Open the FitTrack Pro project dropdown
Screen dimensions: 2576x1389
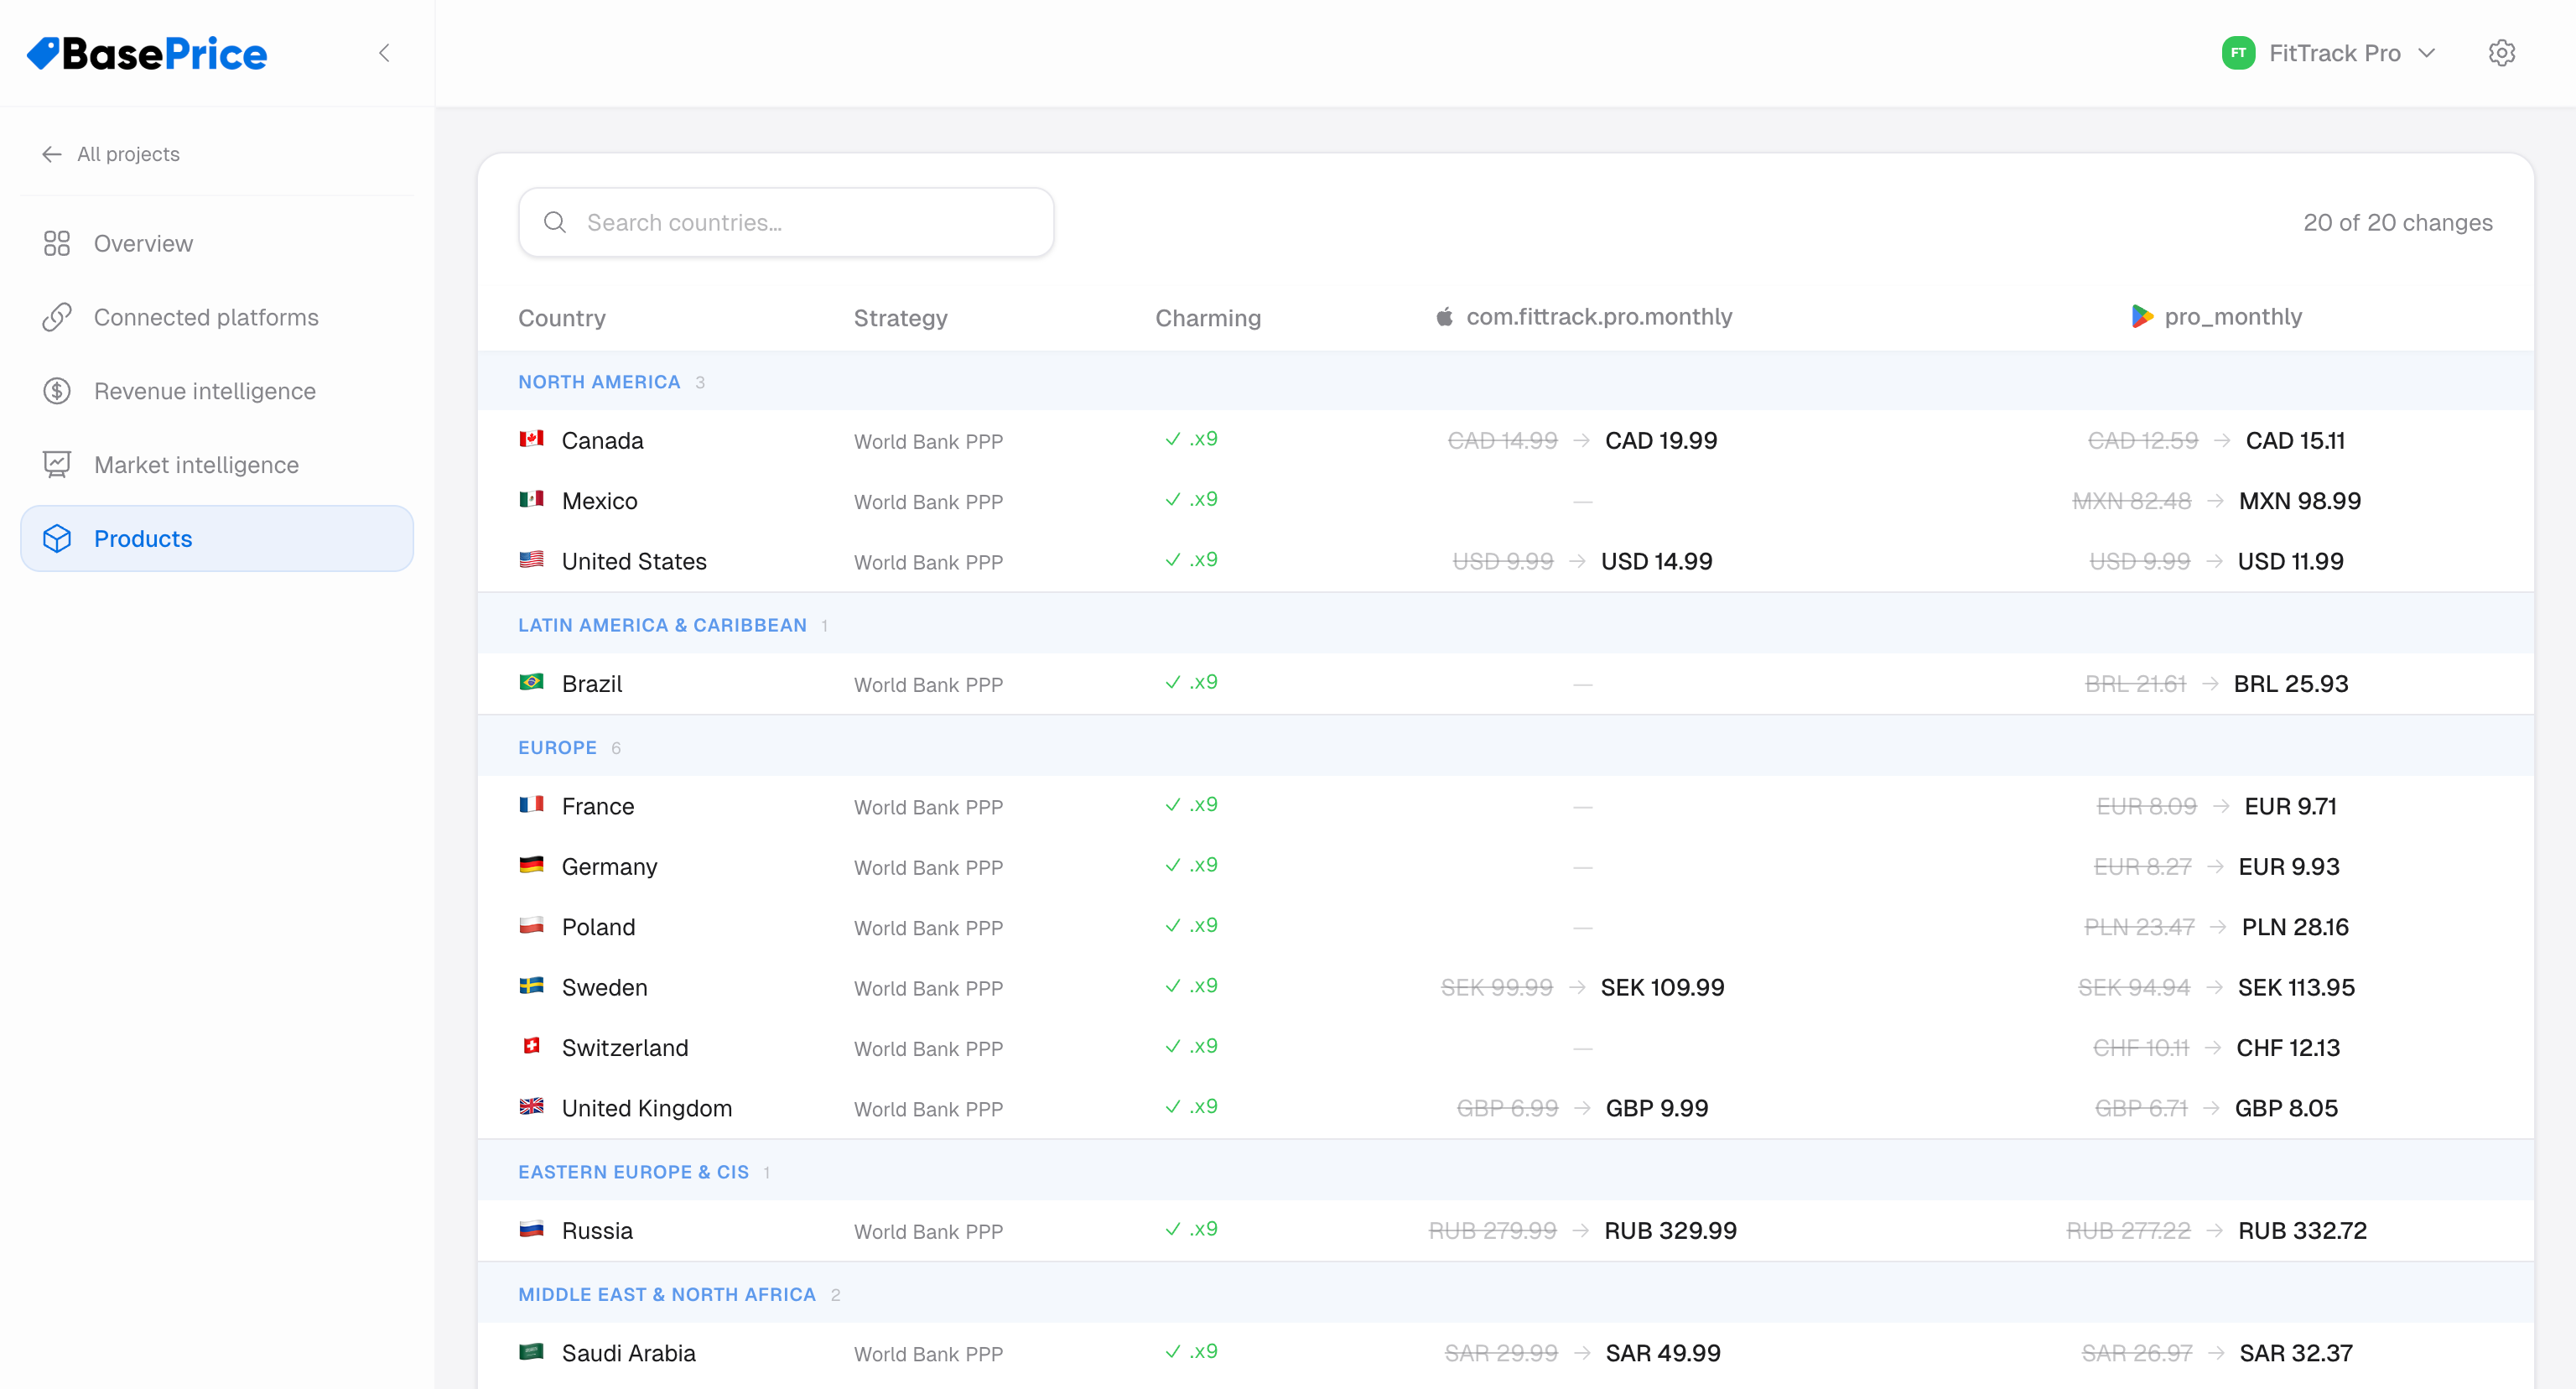2329,53
